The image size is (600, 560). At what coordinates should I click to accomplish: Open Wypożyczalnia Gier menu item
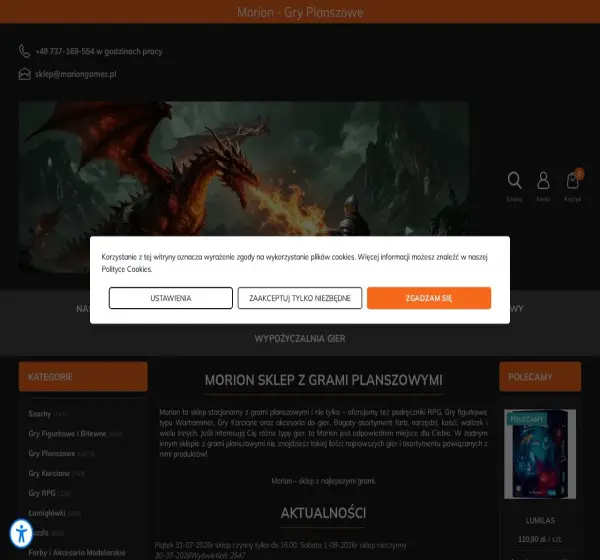coord(300,339)
